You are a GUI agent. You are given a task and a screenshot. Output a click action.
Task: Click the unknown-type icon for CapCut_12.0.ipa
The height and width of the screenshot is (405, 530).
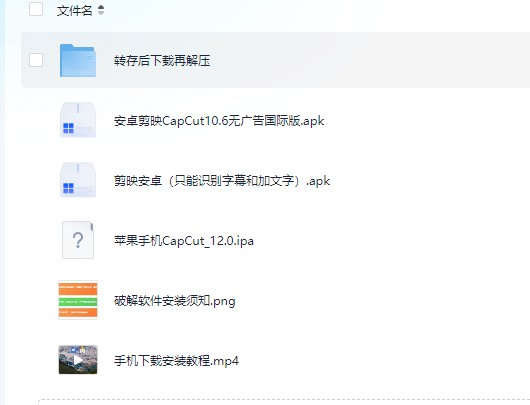coord(78,240)
